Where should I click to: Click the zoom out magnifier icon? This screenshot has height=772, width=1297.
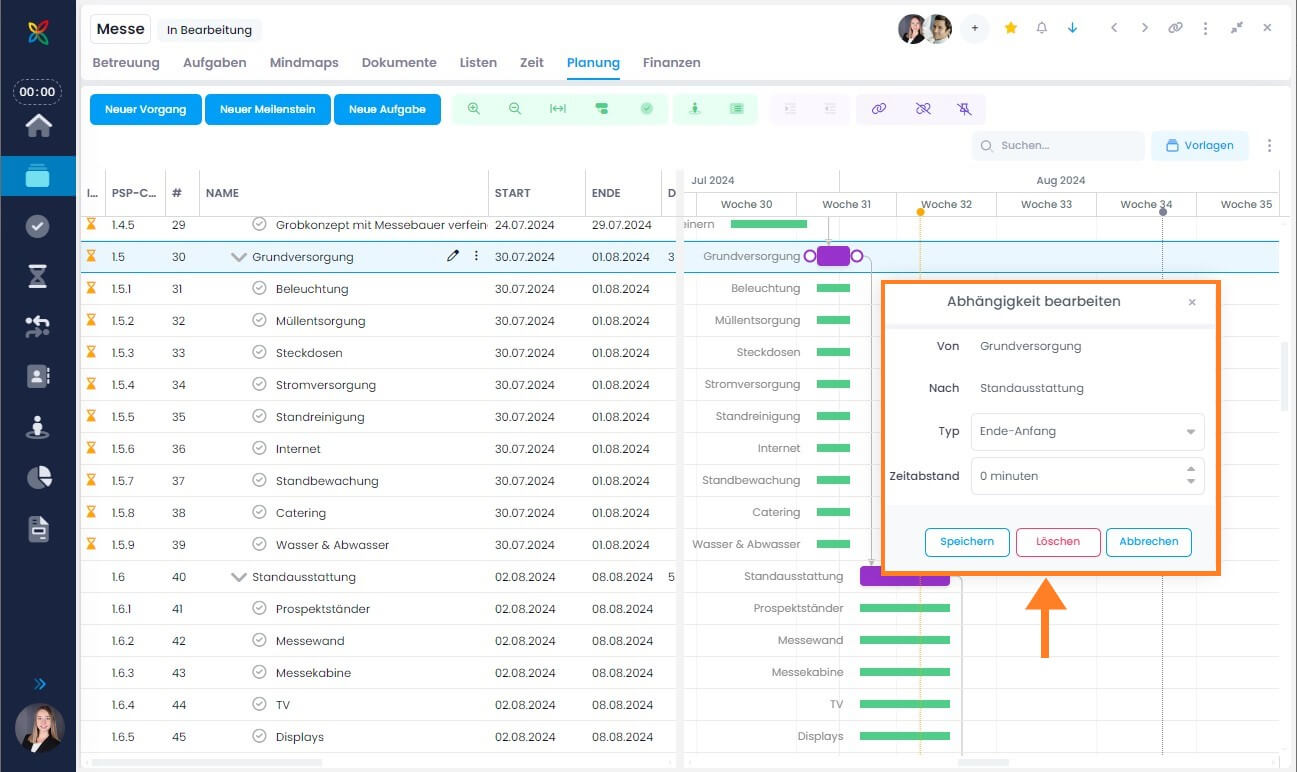point(515,109)
